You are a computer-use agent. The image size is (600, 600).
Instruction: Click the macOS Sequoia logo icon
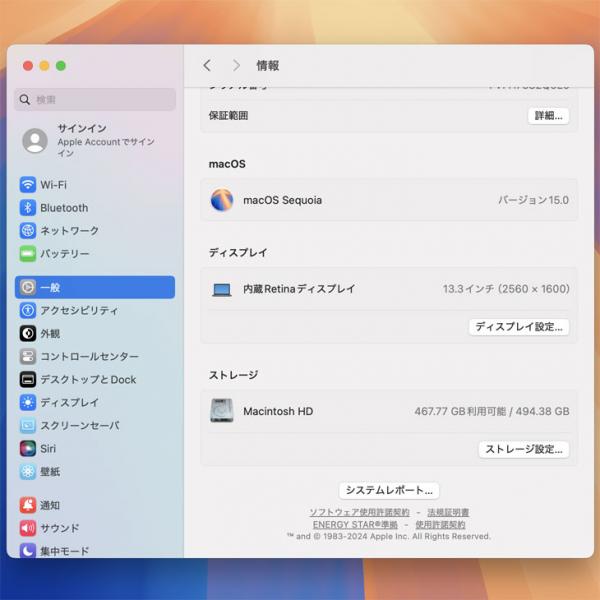pyautogui.click(x=222, y=200)
